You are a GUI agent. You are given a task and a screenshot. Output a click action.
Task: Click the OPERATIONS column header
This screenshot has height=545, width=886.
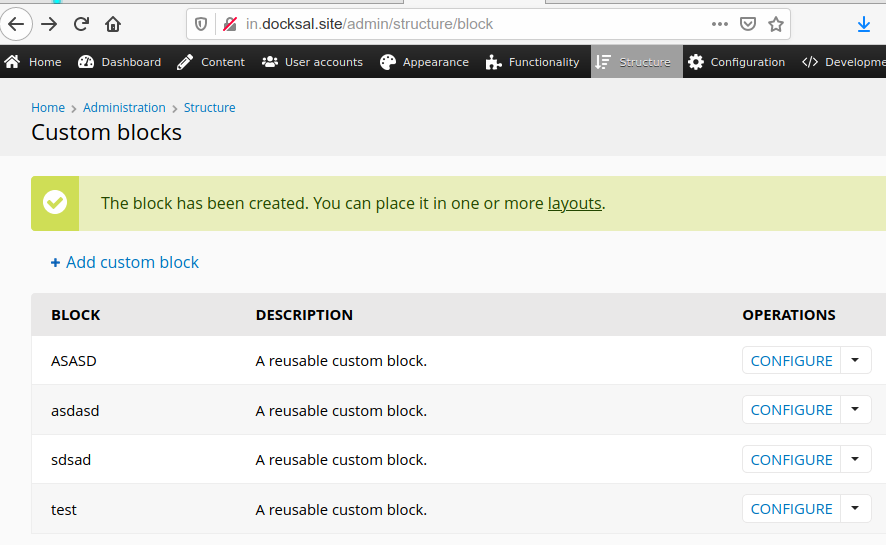(789, 315)
